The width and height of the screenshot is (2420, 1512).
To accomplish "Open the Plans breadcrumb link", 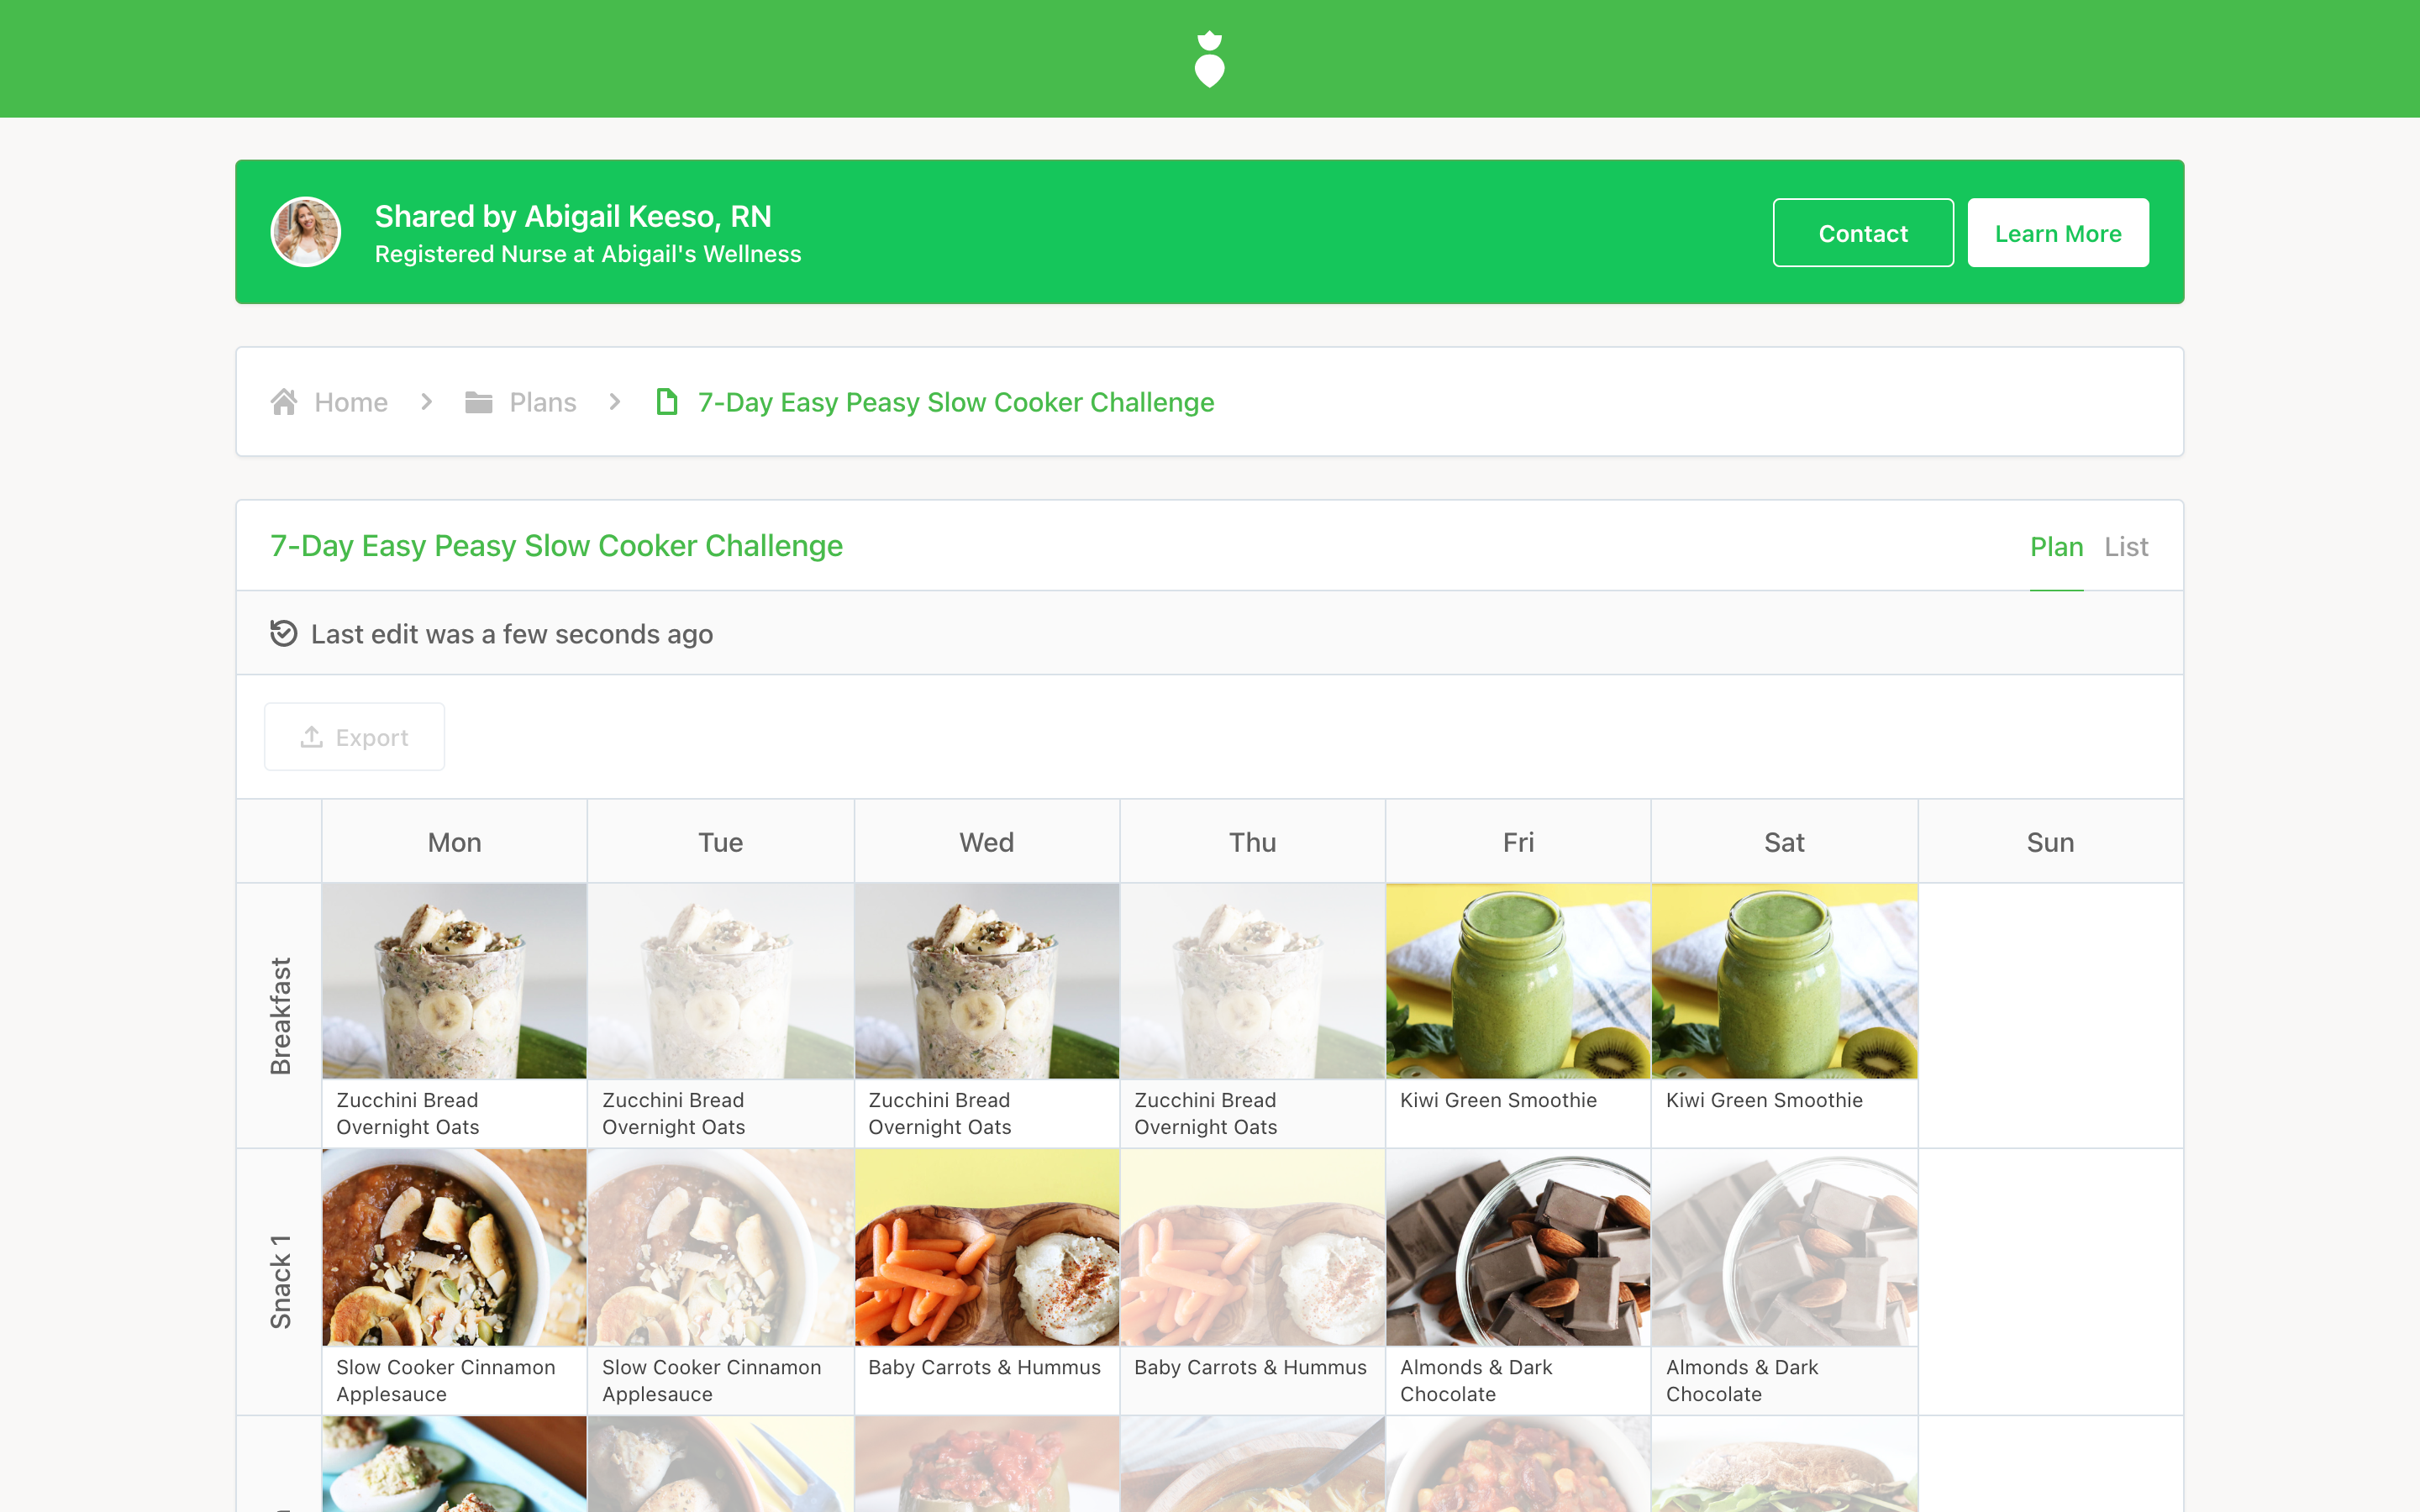I will coord(543,402).
